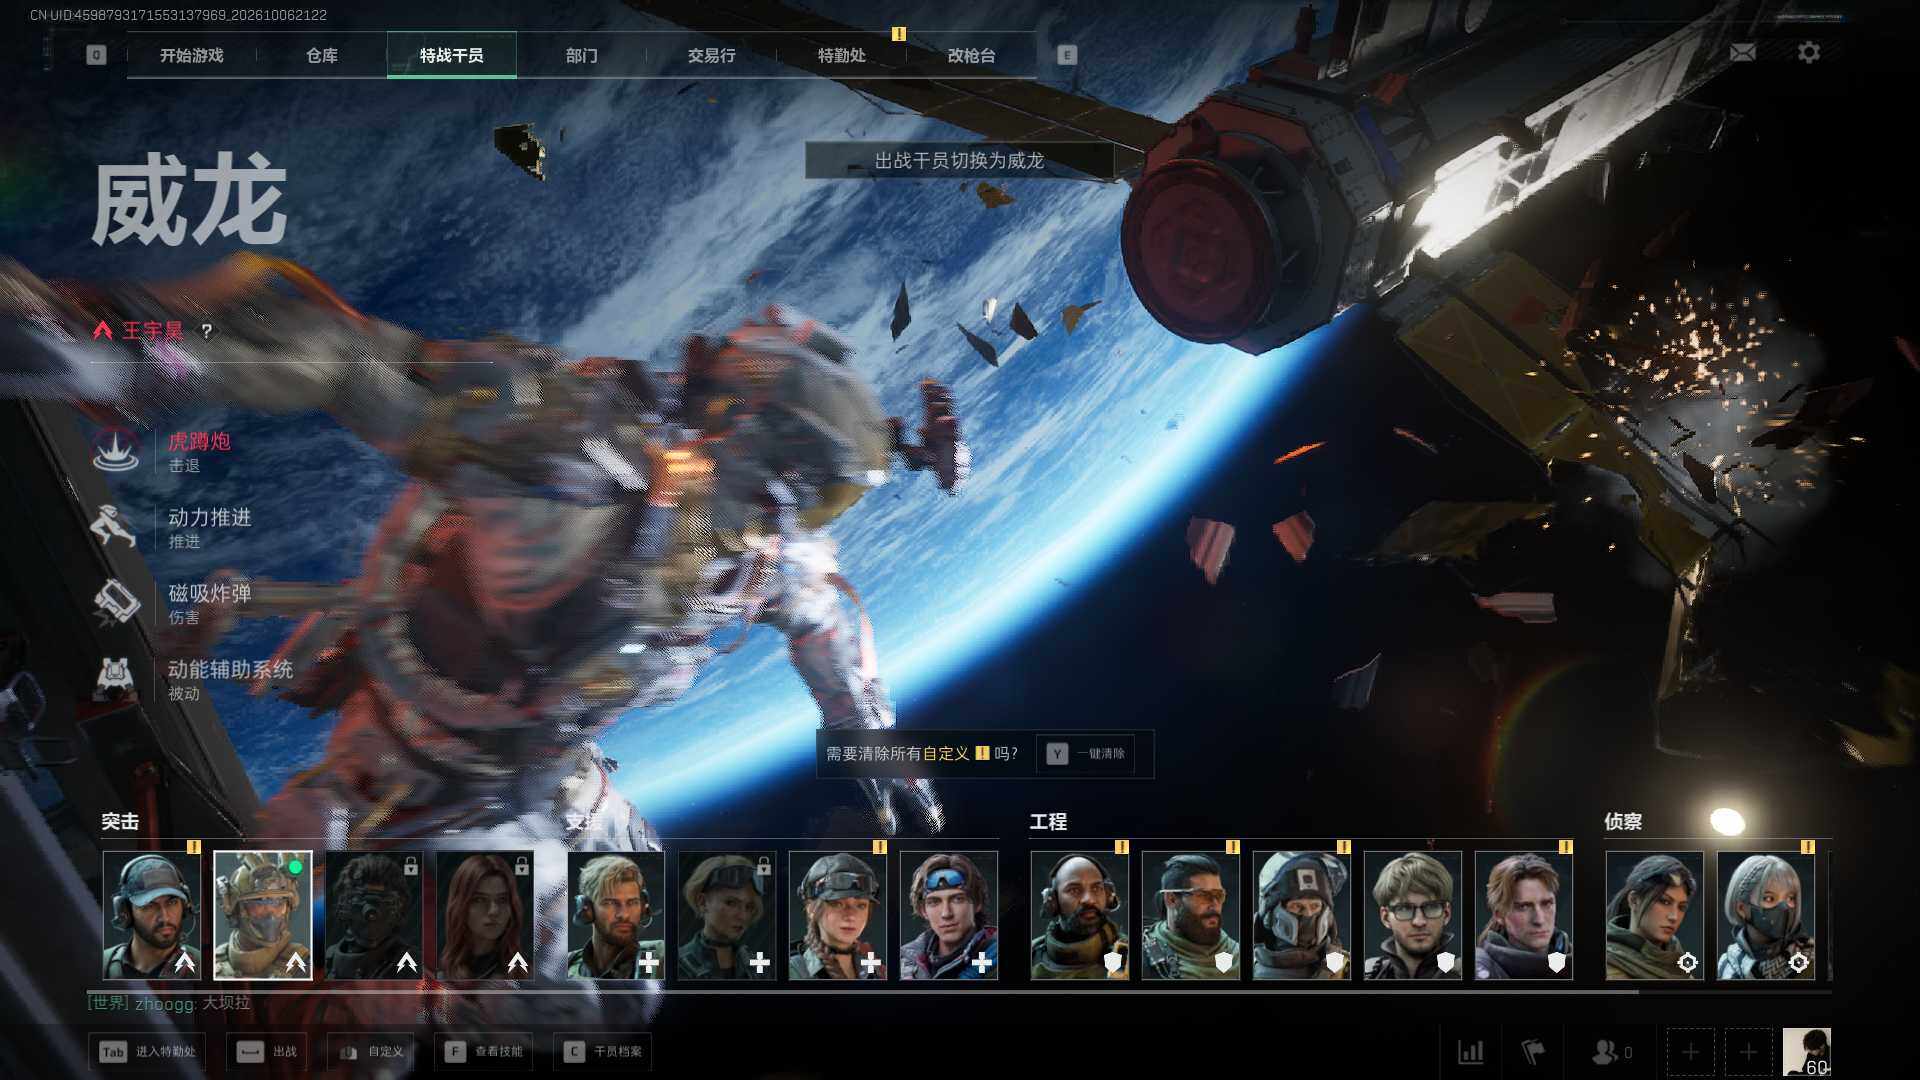Select the dark-haired recon woman operator

(x=1655, y=915)
